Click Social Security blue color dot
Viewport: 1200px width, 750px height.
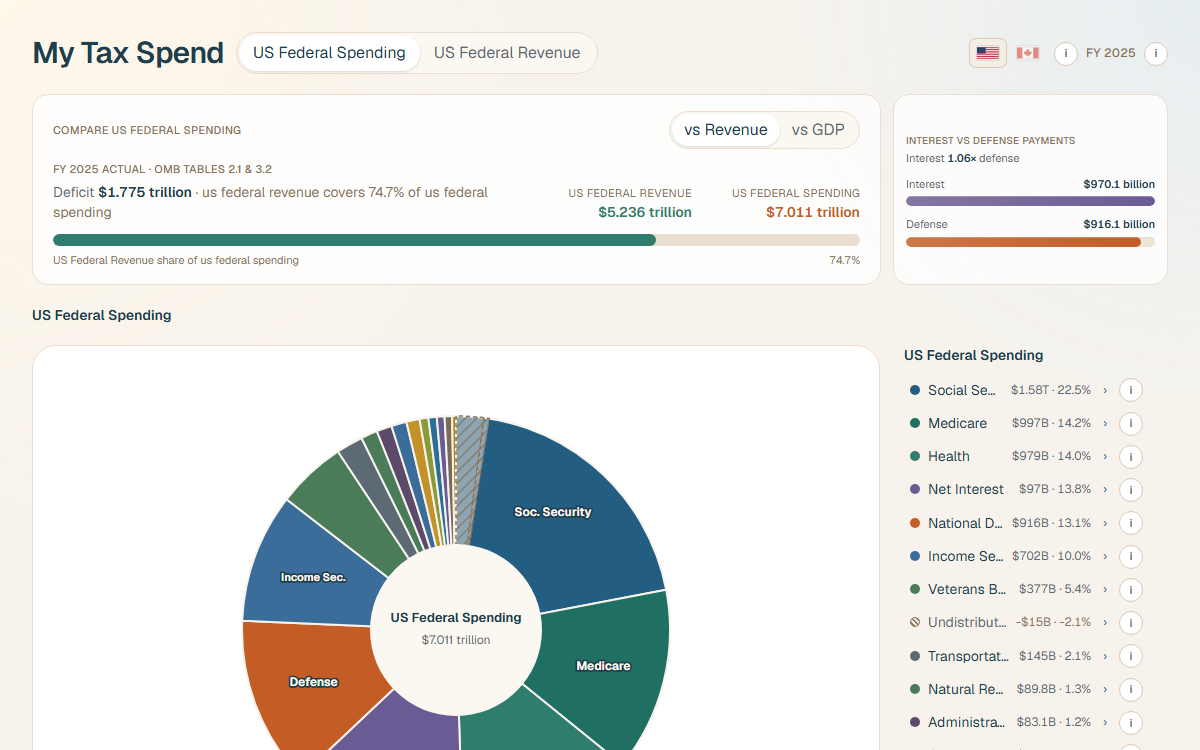pyautogui.click(x=915, y=390)
